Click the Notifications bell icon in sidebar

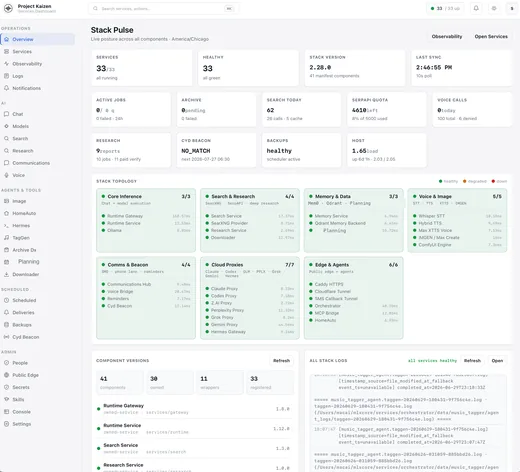(6, 88)
